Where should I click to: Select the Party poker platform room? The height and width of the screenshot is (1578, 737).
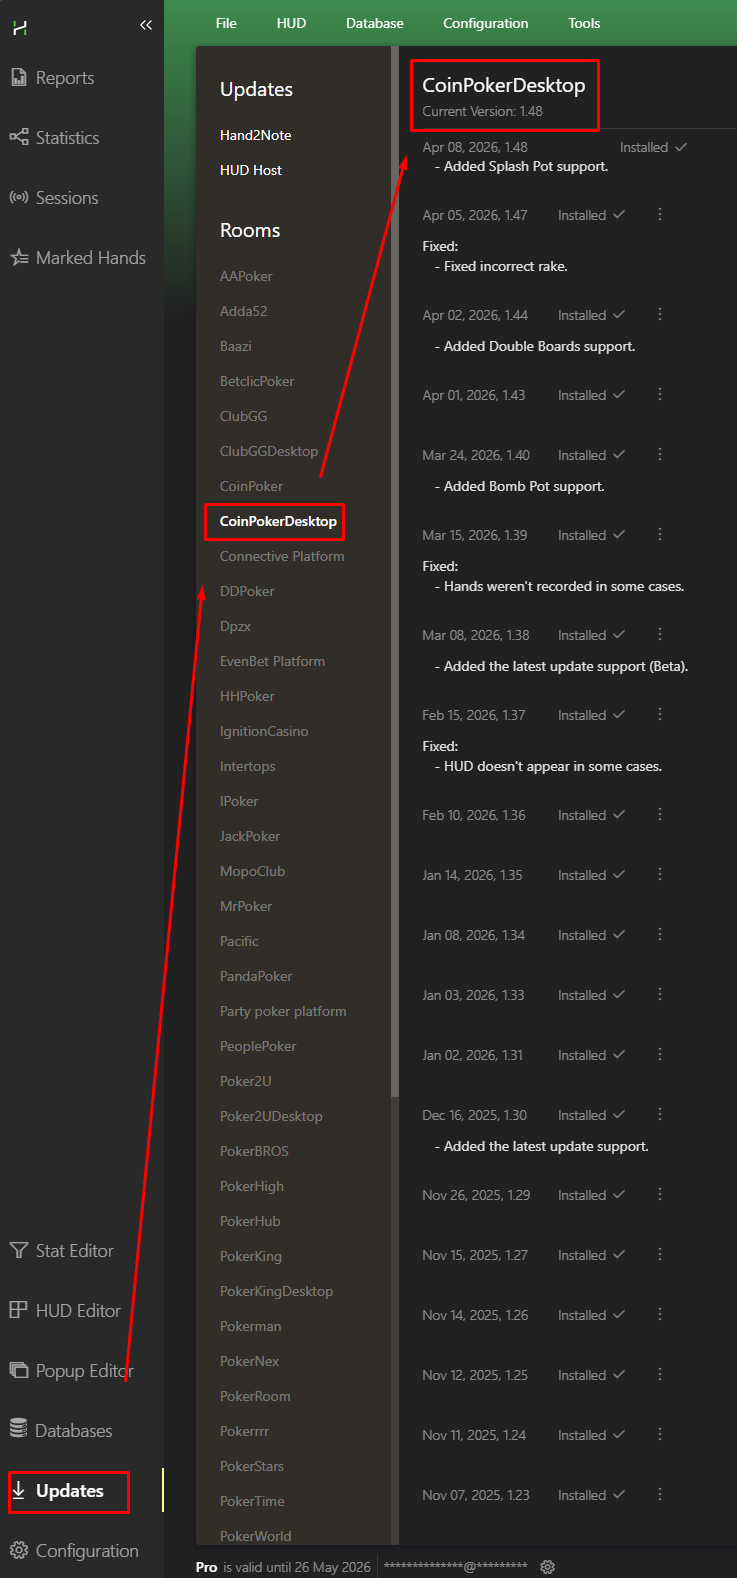pyautogui.click(x=283, y=1011)
